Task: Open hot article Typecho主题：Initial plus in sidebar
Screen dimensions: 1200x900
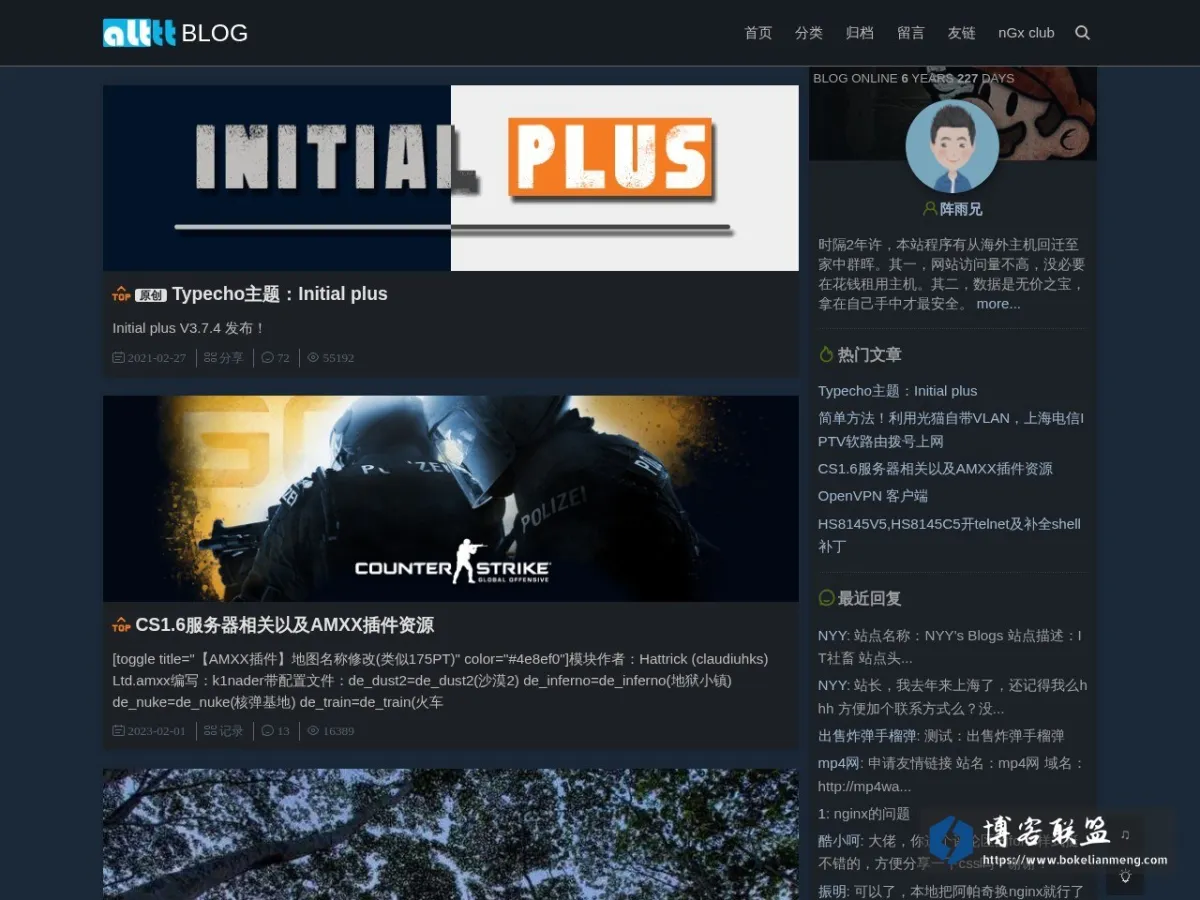Action: click(898, 391)
